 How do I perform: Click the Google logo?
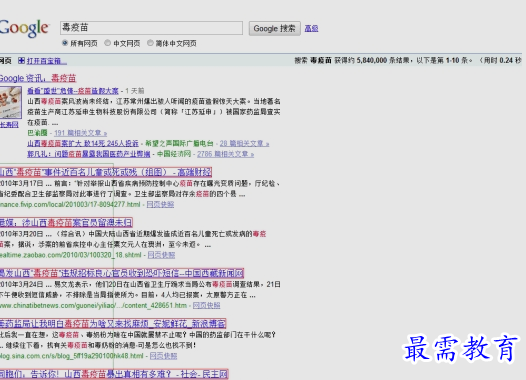[x=24, y=29]
